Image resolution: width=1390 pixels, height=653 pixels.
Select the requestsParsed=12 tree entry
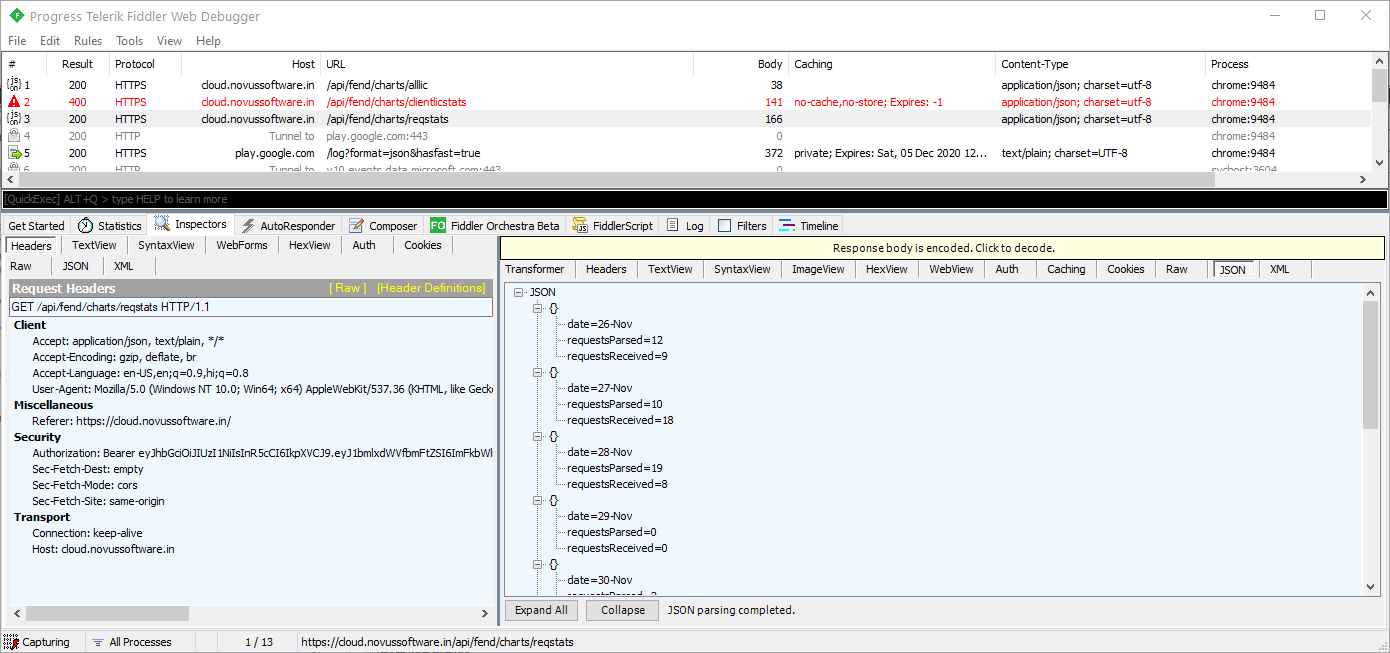coord(615,340)
